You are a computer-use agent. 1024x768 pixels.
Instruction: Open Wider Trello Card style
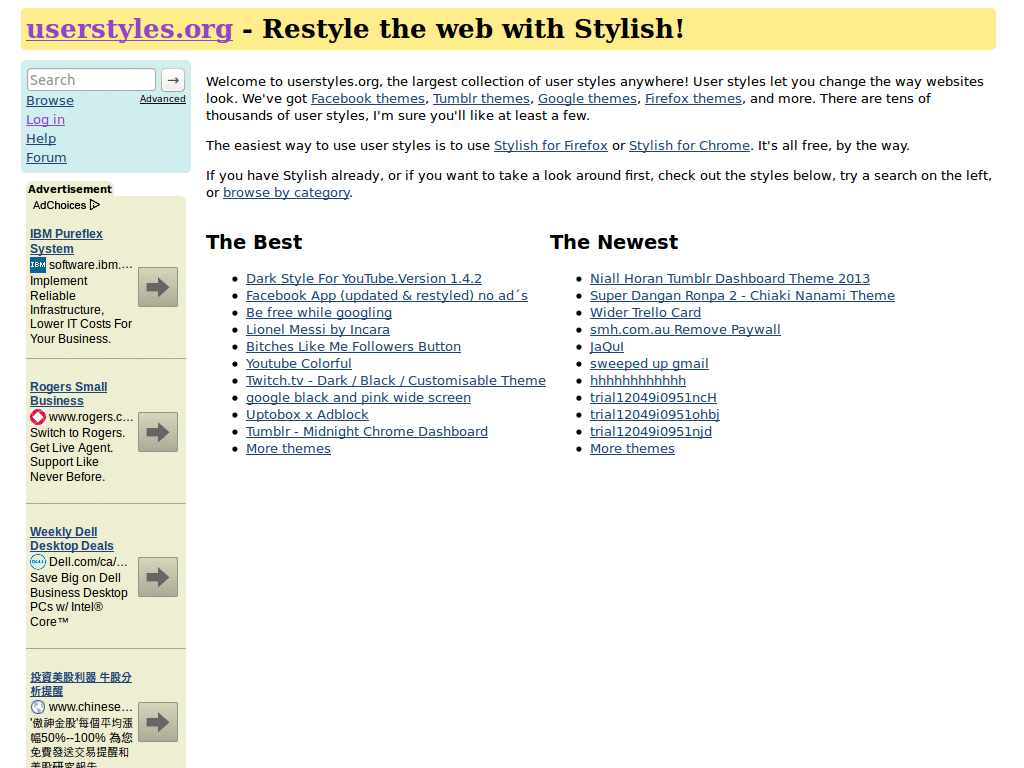645,313
